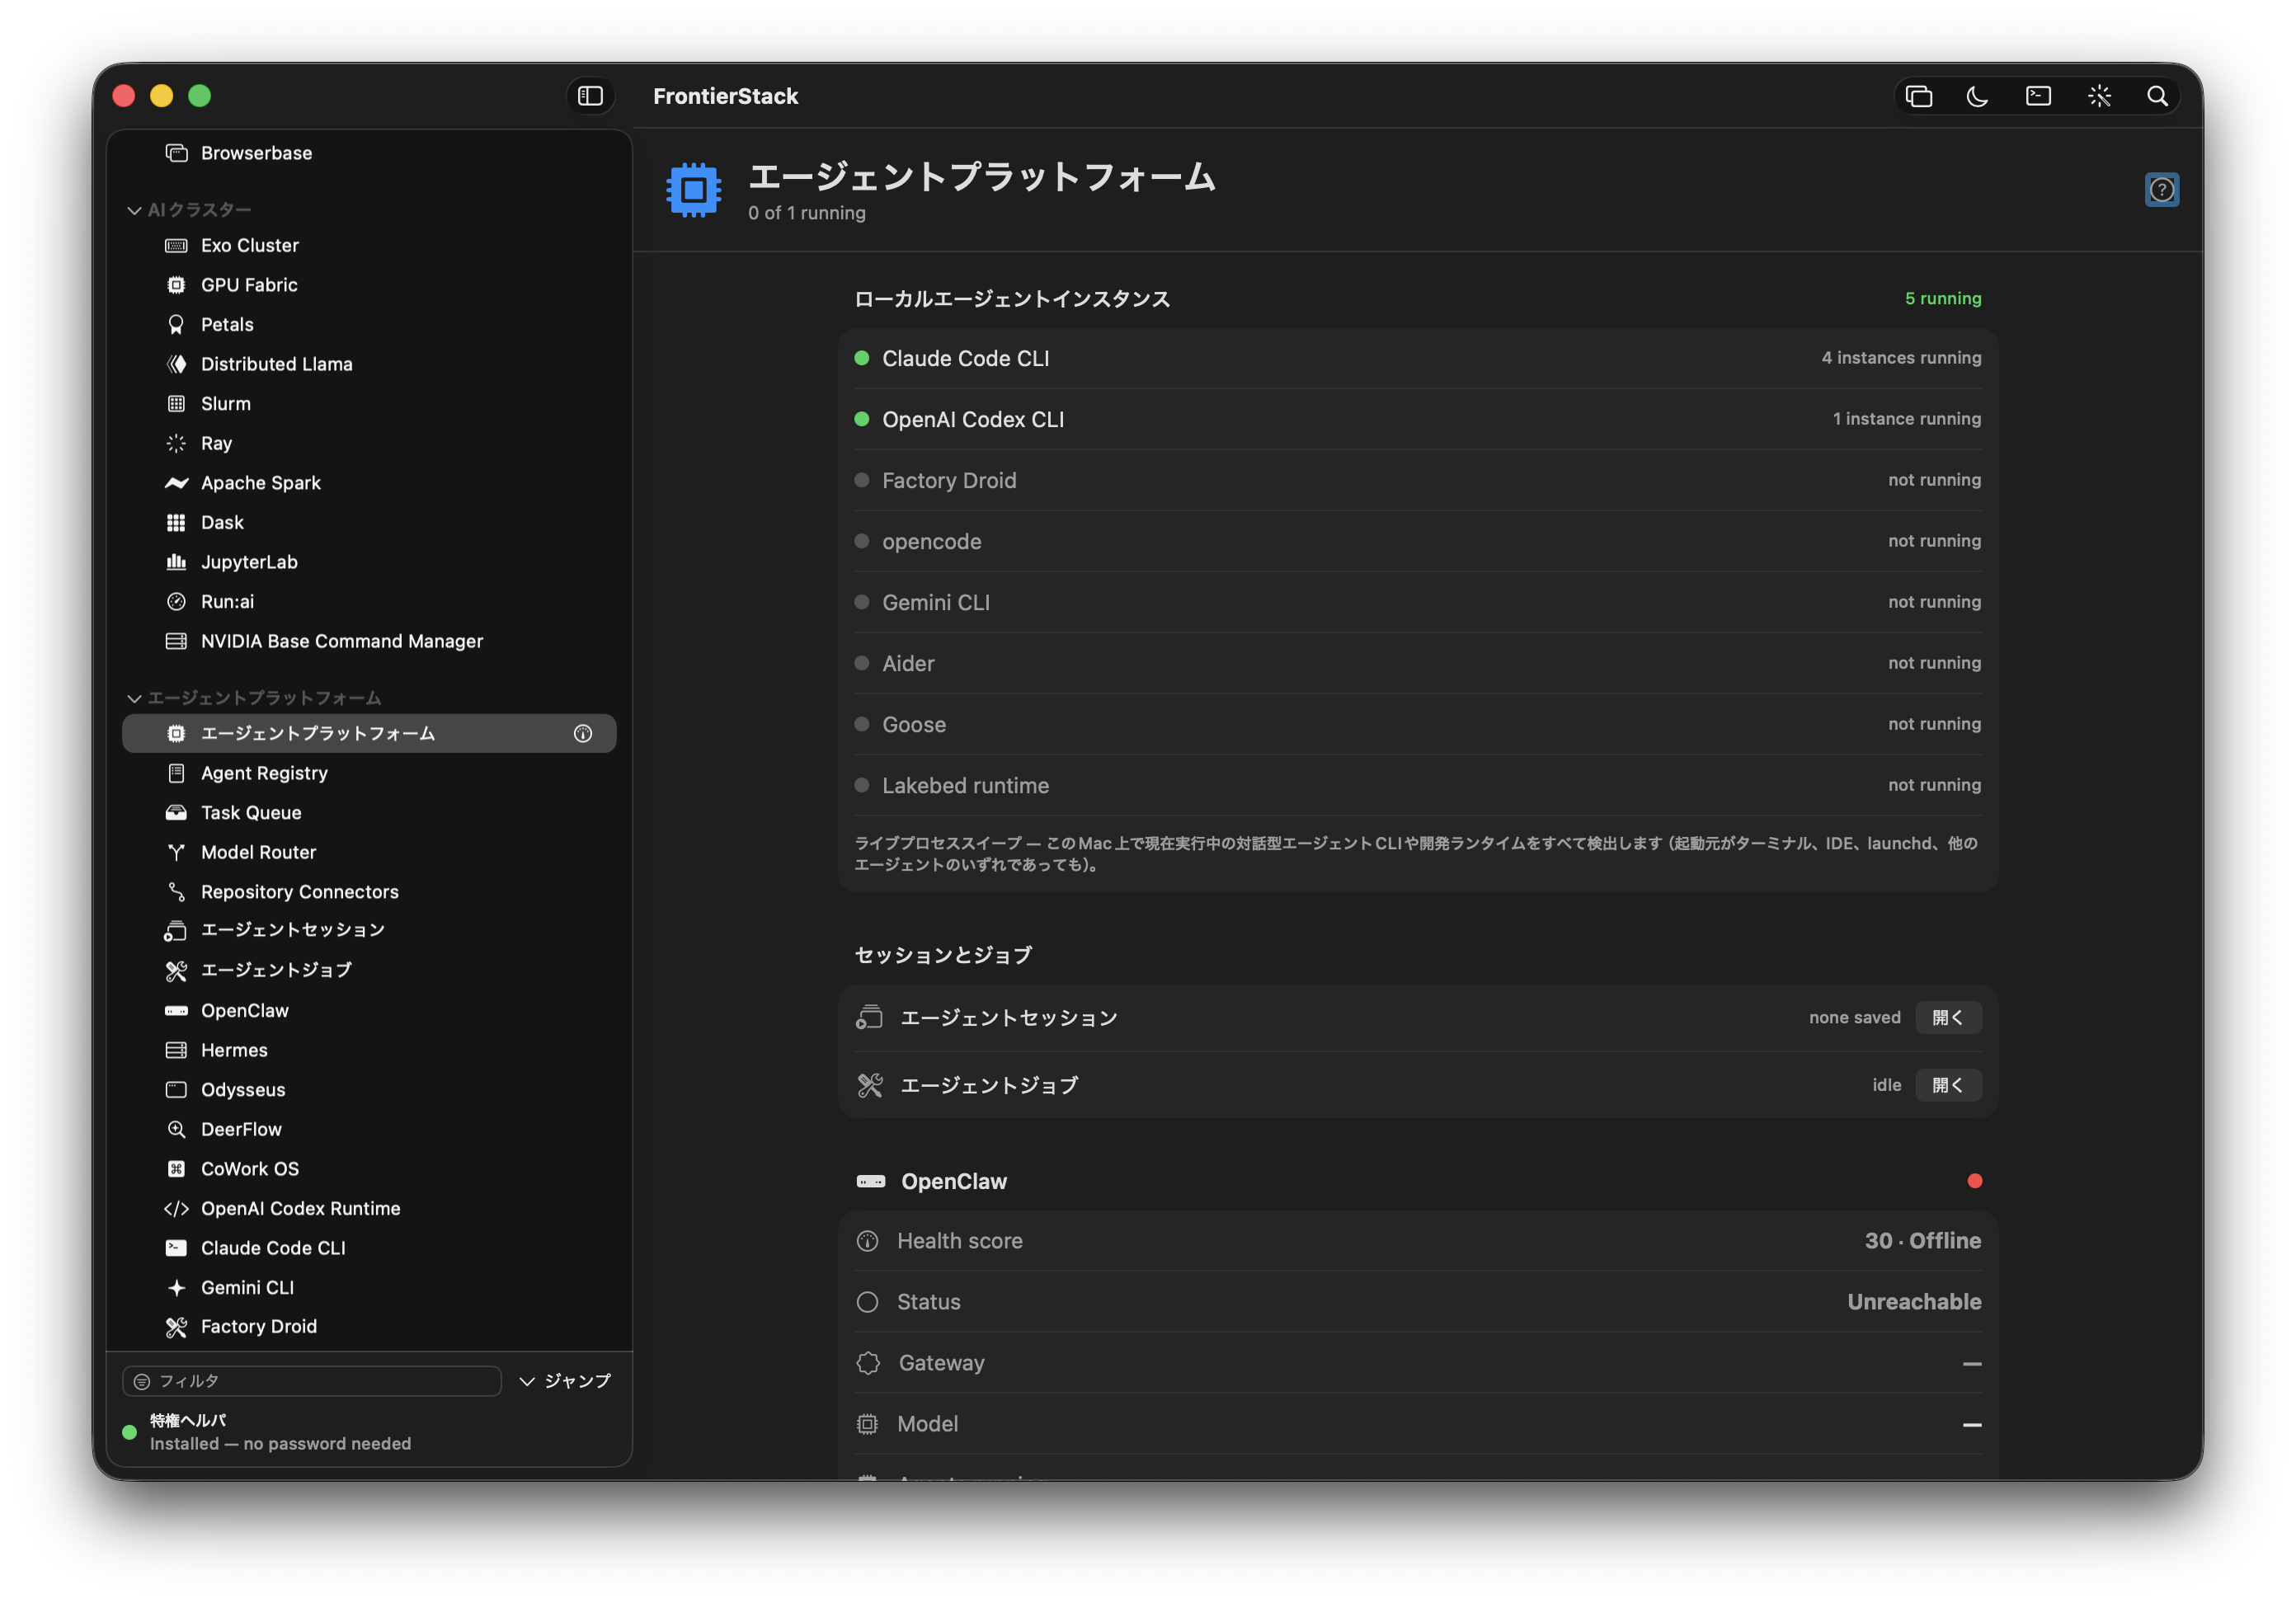This screenshot has width=2296, height=1603.
Task: Click 開く button for エージェントジョブ
Action: pyautogui.click(x=1947, y=1085)
